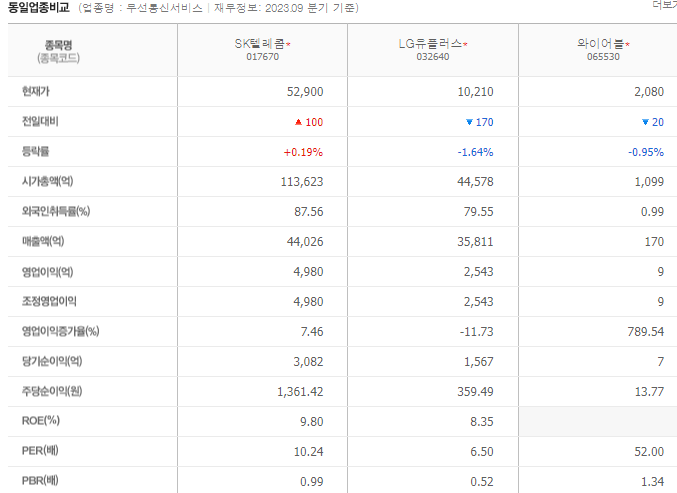This screenshot has width=677, height=493.
Task: Click PBR value 1.34
Action: point(652,481)
